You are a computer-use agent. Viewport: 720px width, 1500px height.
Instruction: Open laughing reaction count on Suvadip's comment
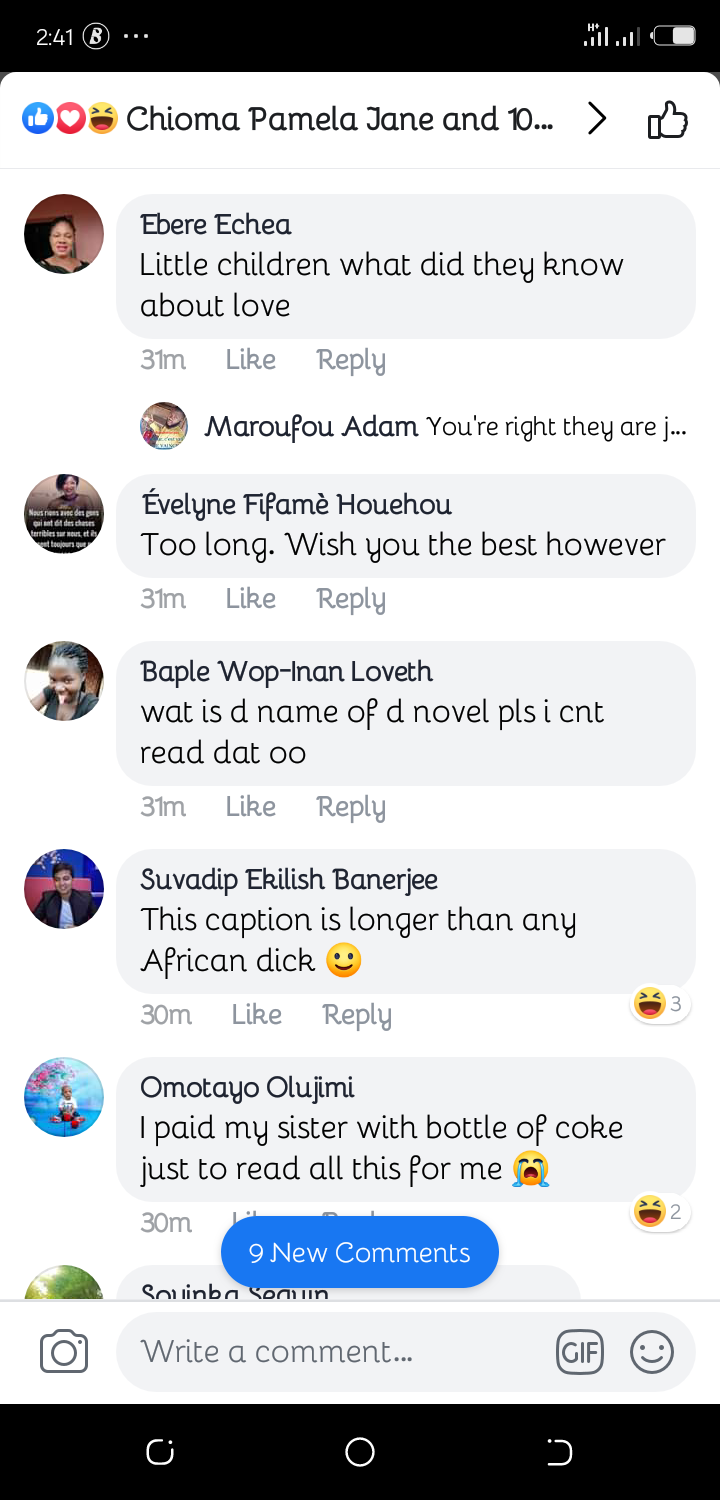click(x=661, y=1003)
